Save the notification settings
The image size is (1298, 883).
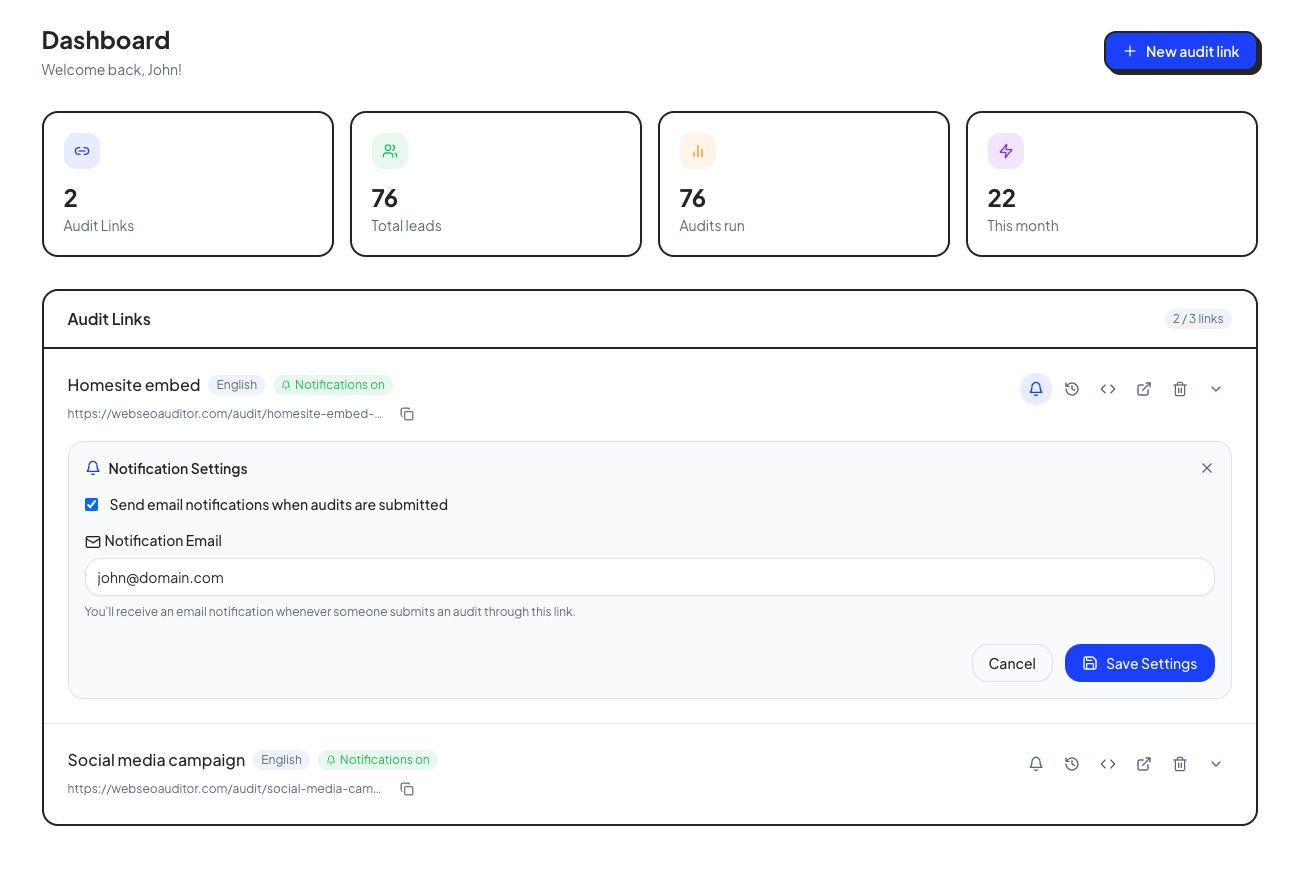pos(1139,663)
